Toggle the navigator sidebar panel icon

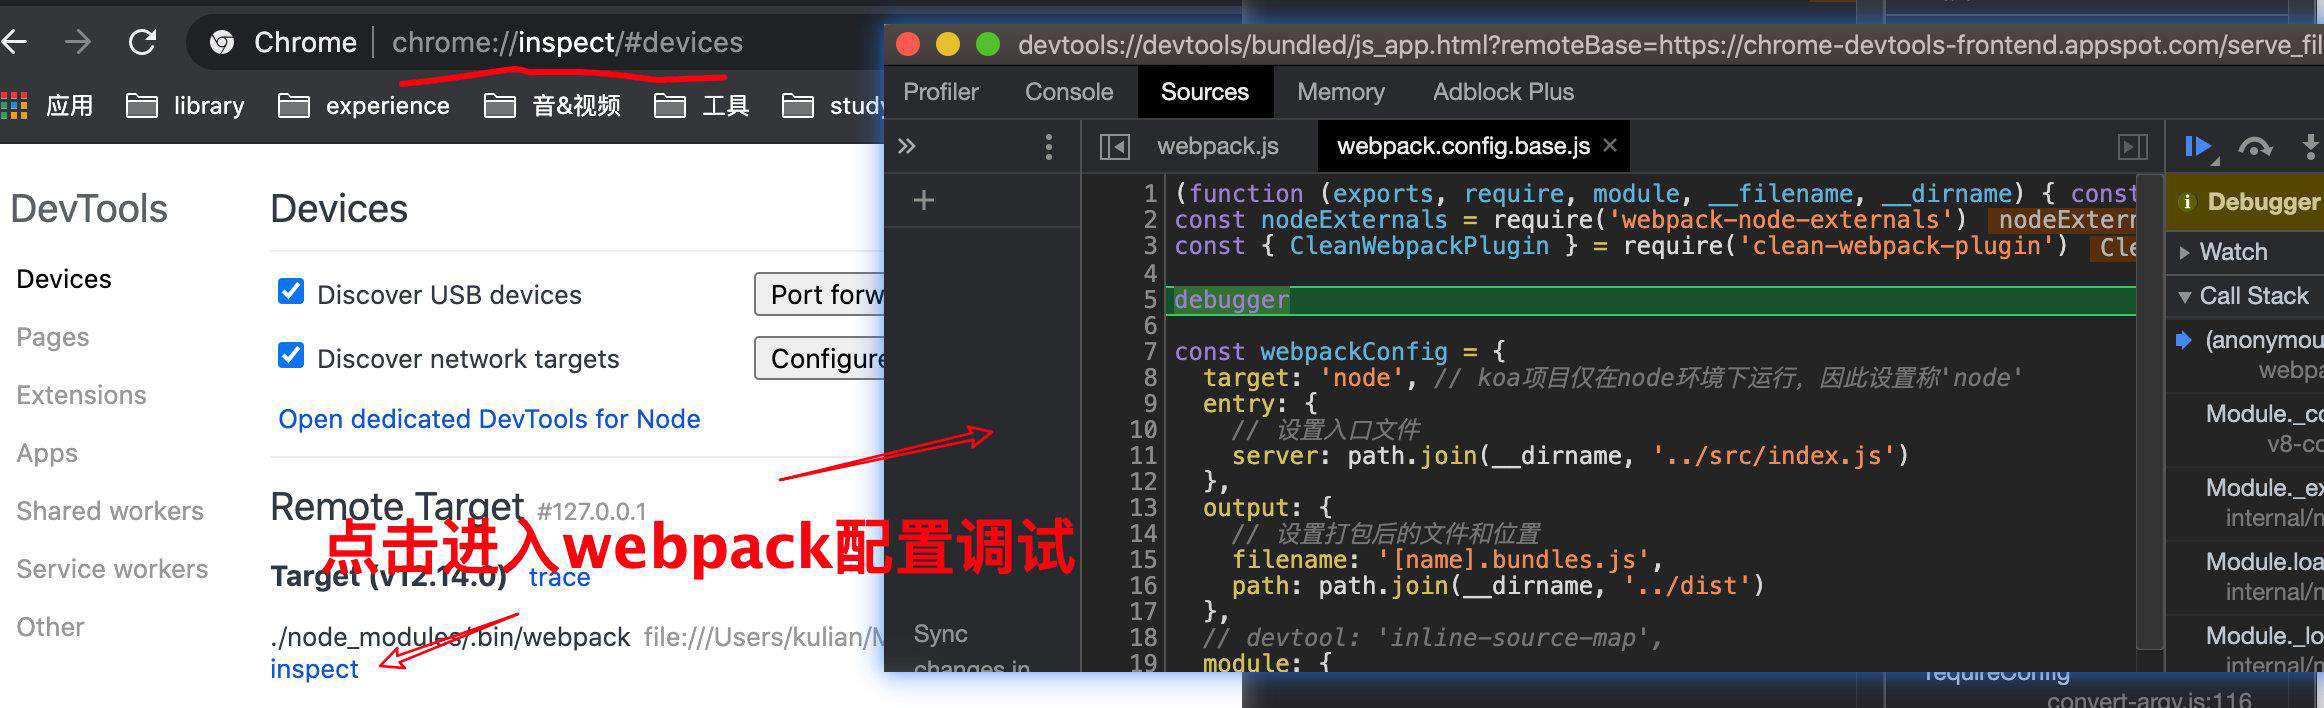point(1114,147)
